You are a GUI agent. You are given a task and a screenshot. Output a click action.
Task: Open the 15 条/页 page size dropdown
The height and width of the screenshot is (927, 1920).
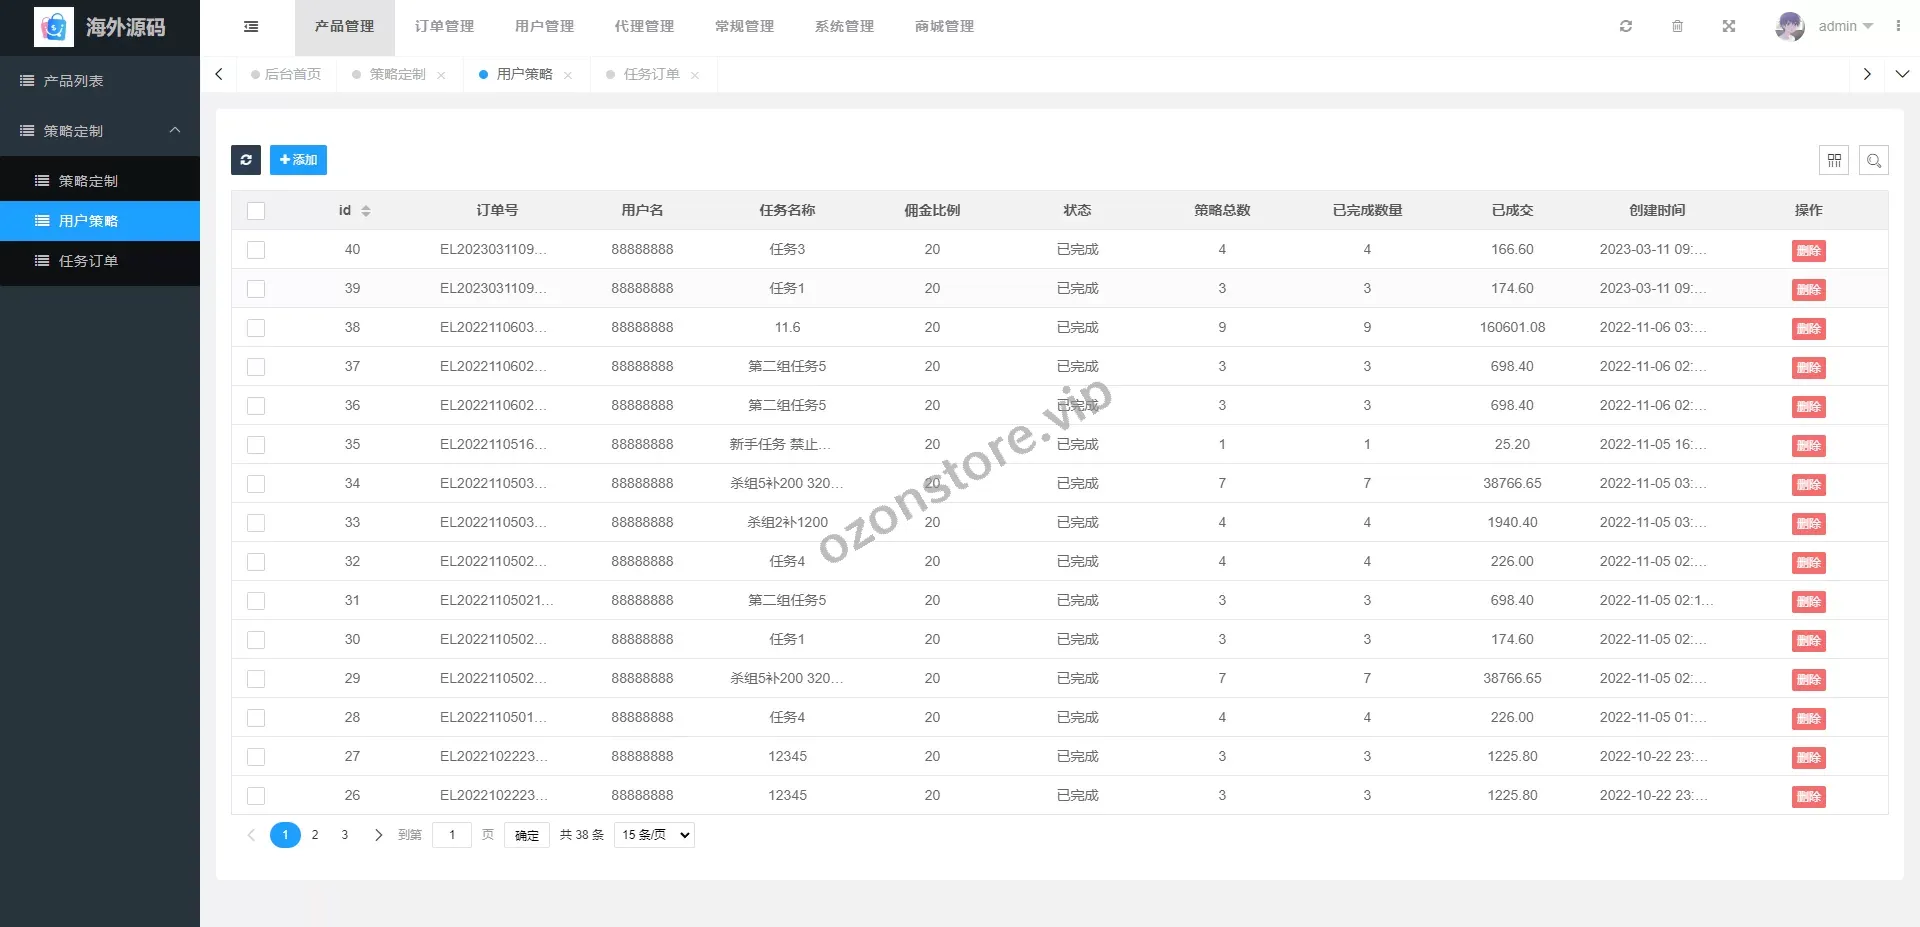tap(655, 835)
